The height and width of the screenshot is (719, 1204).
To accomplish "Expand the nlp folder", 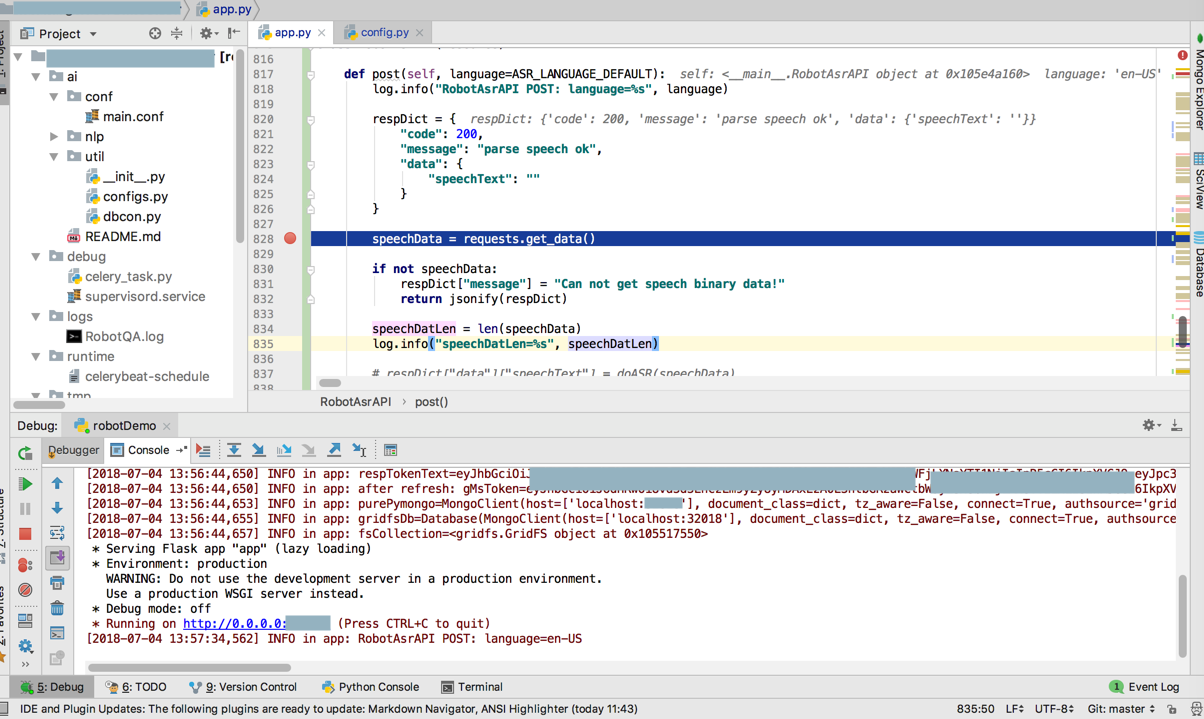I will pyautogui.click(x=55, y=137).
